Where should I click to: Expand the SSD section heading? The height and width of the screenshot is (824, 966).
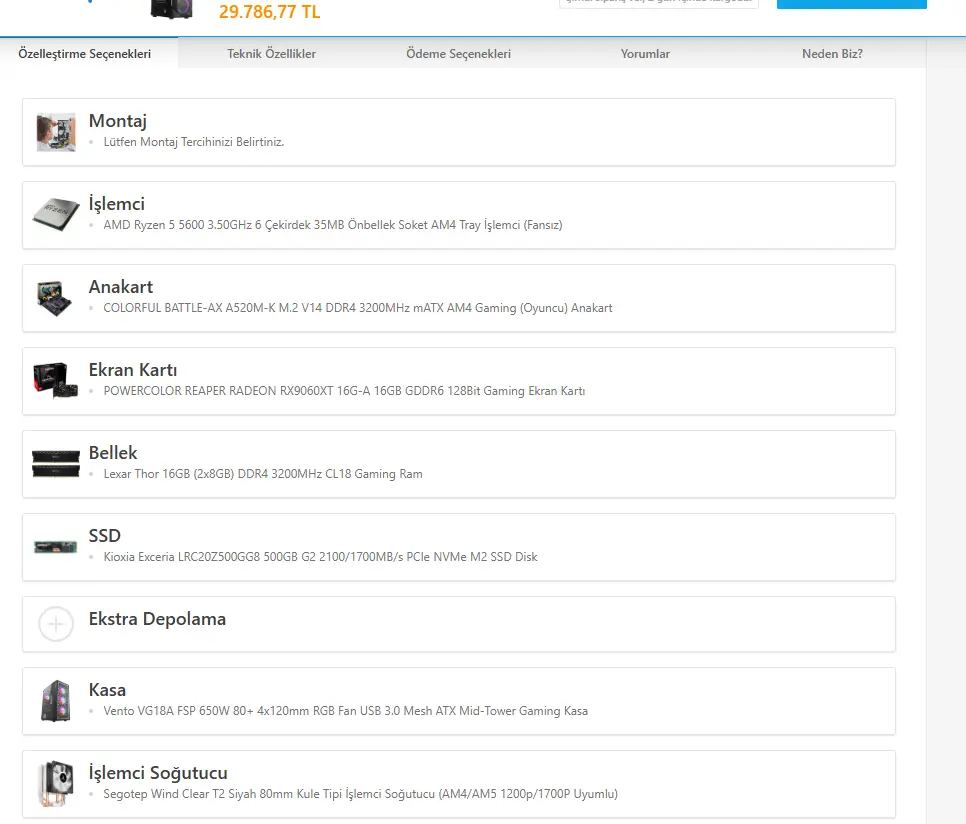(105, 536)
